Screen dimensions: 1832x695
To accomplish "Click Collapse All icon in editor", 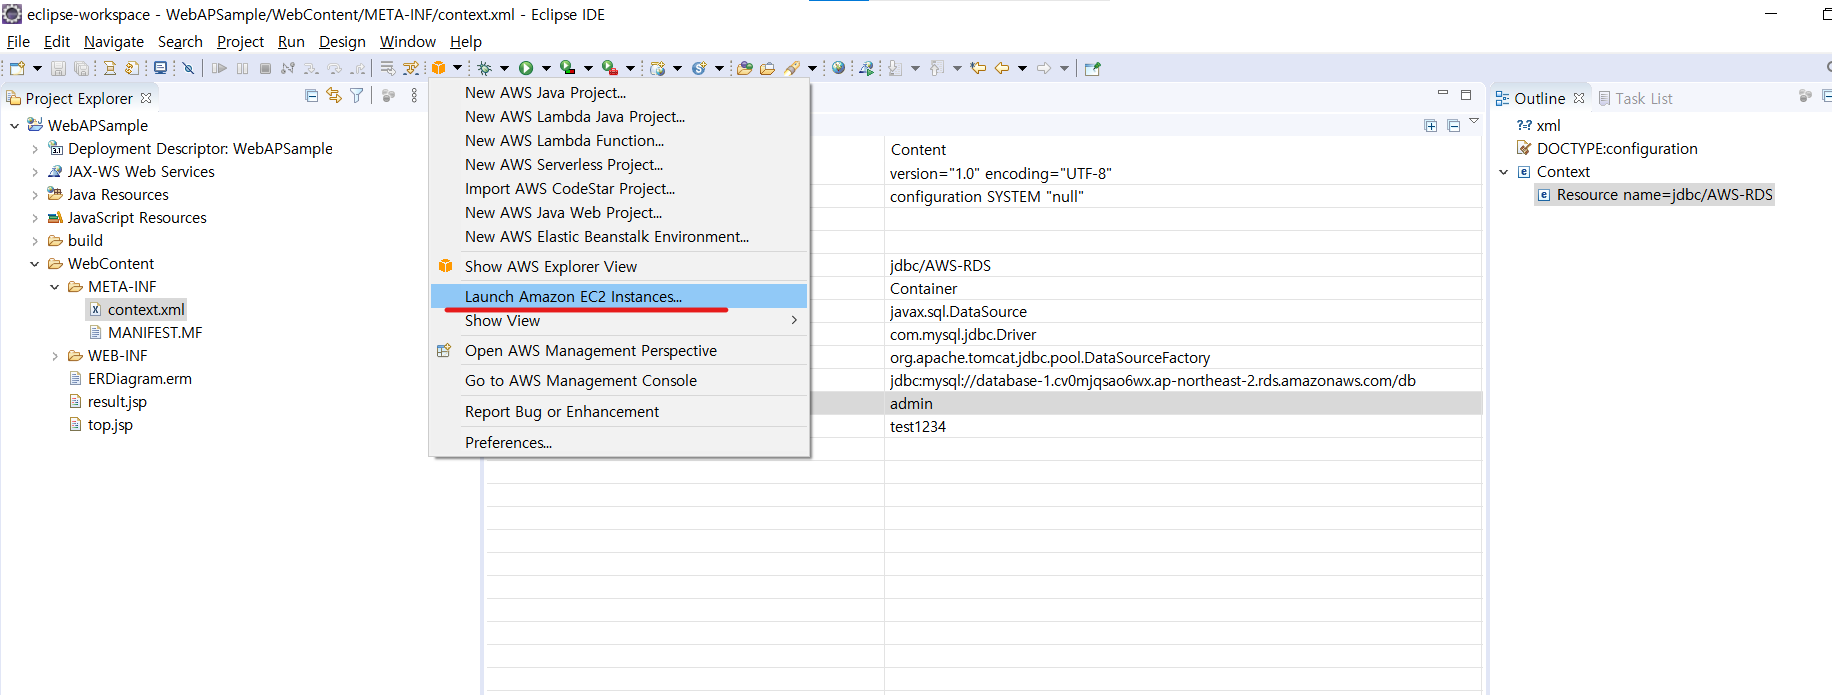I will click(x=1454, y=126).
